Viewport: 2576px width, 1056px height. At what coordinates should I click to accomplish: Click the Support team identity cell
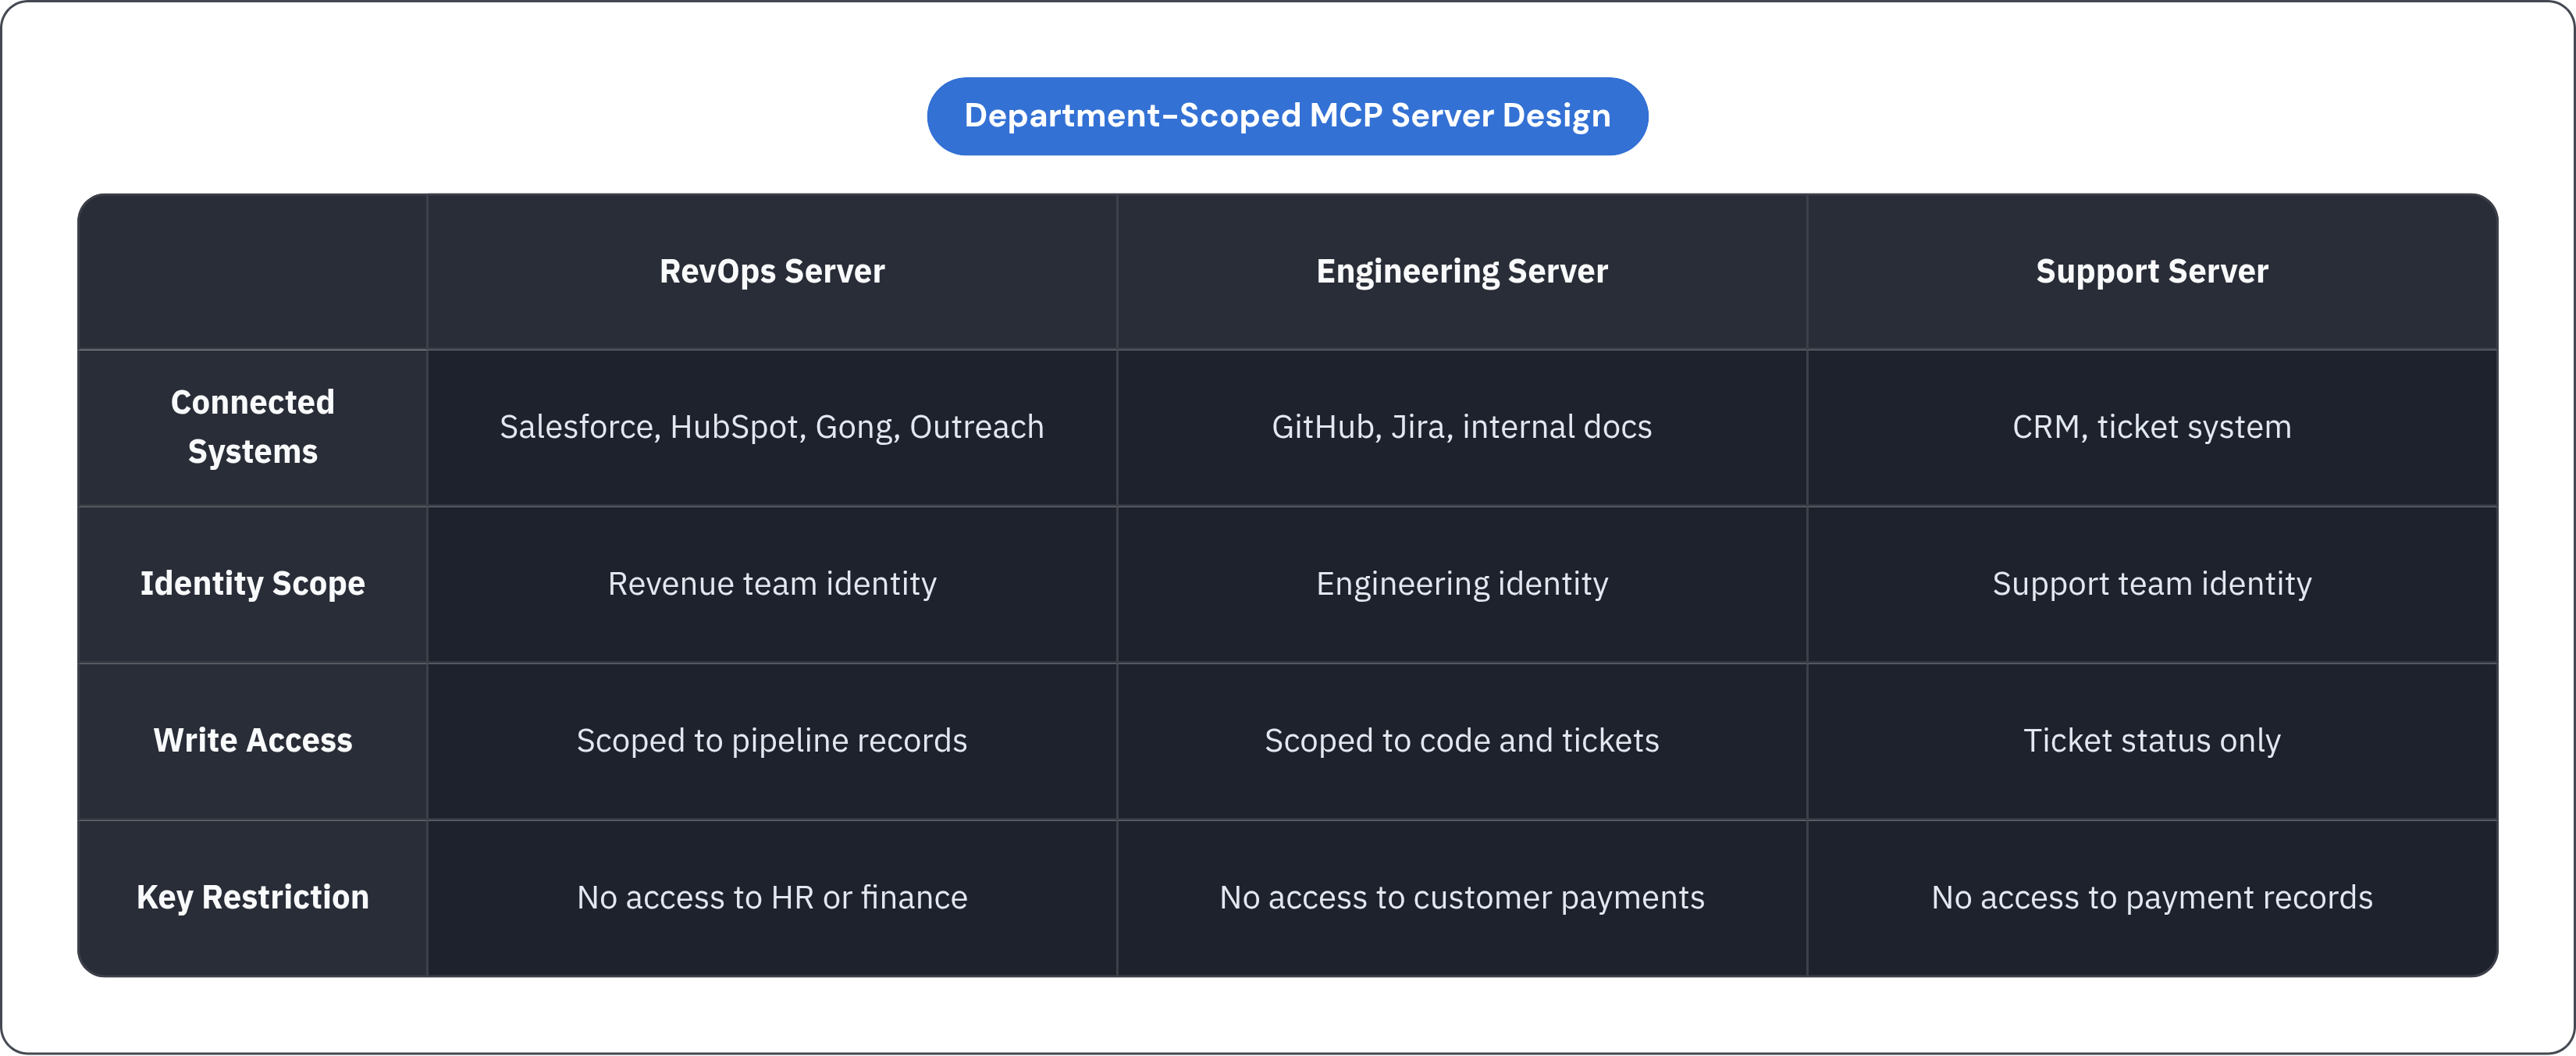click(x=2152, y=584)
